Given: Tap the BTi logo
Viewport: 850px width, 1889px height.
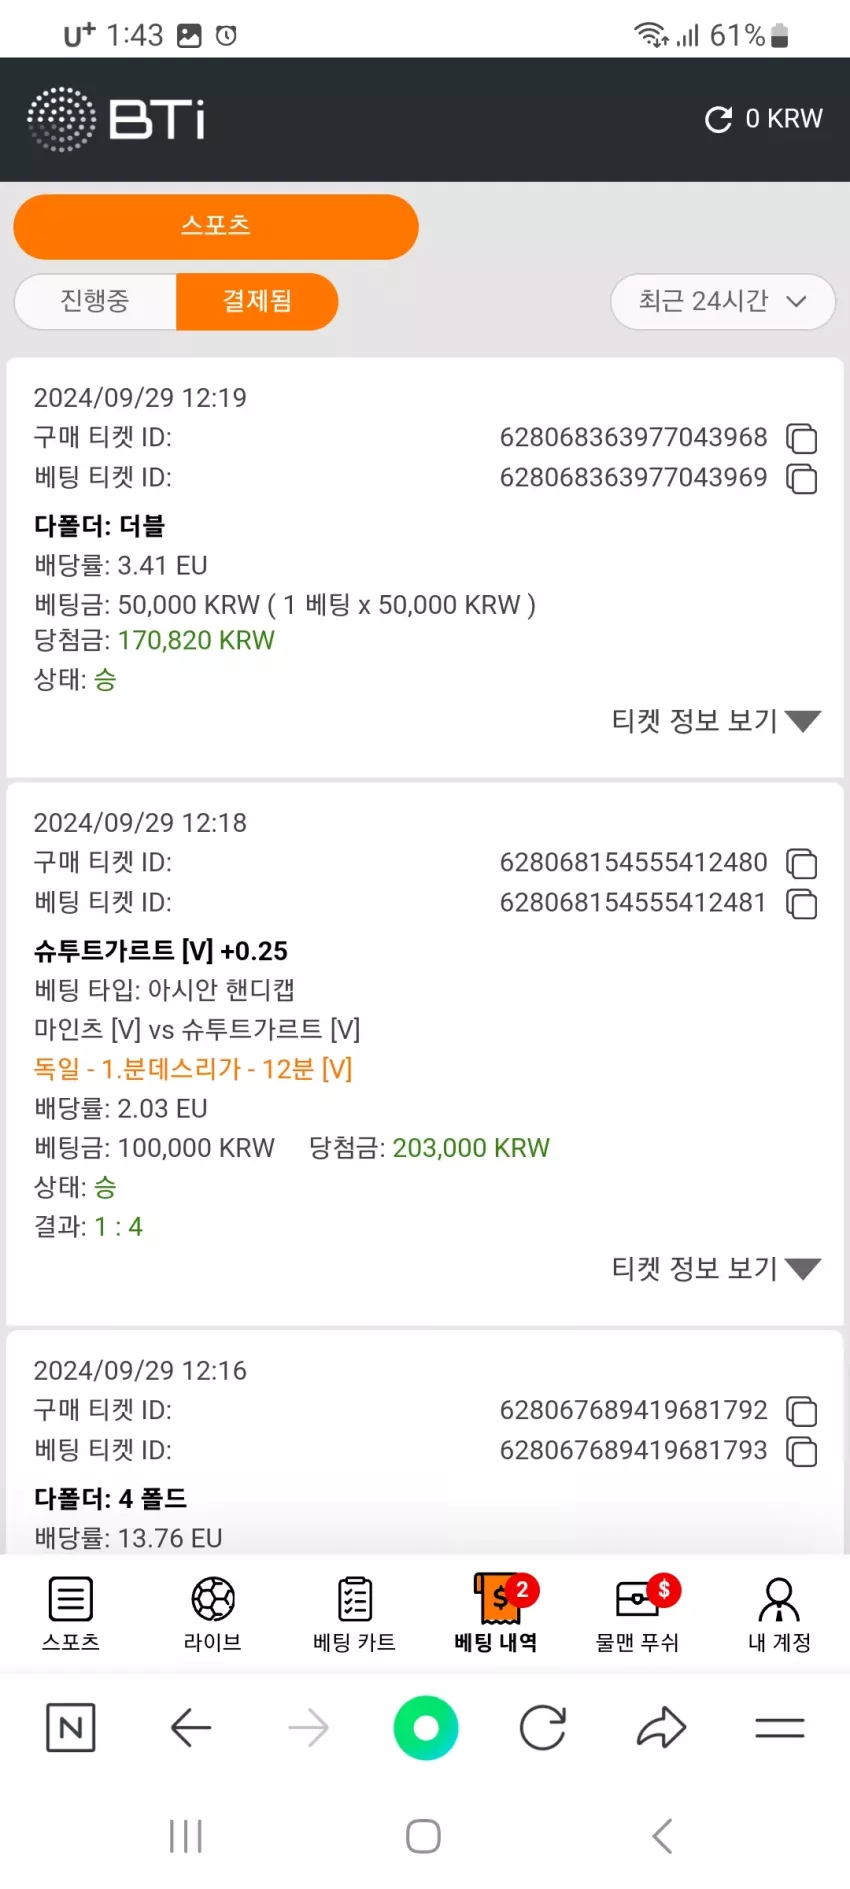Looking at the screenshot, I should tap(116, 119).
